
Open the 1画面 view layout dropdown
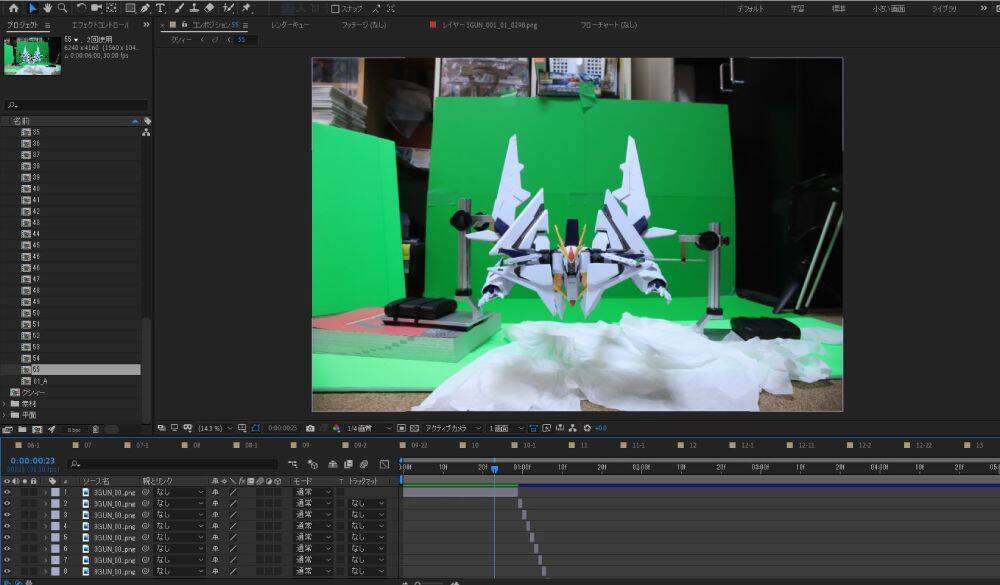506,428
